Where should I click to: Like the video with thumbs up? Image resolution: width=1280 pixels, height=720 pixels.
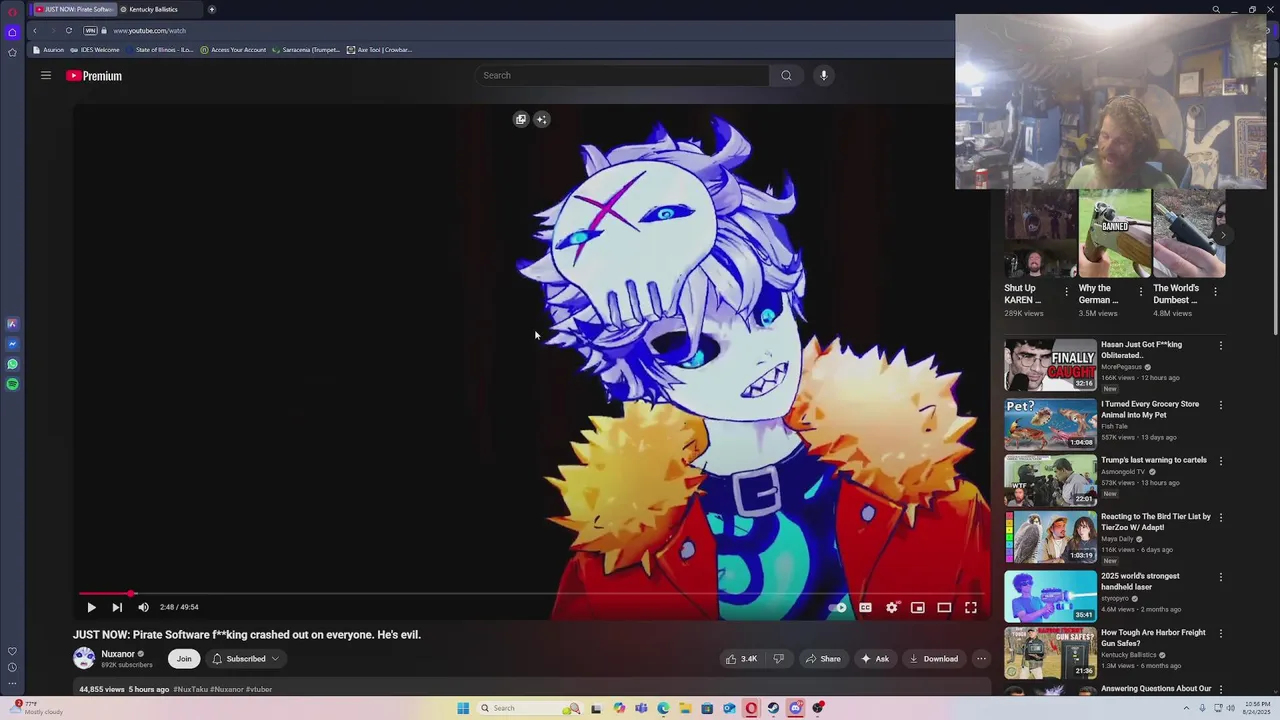[741, 659]
